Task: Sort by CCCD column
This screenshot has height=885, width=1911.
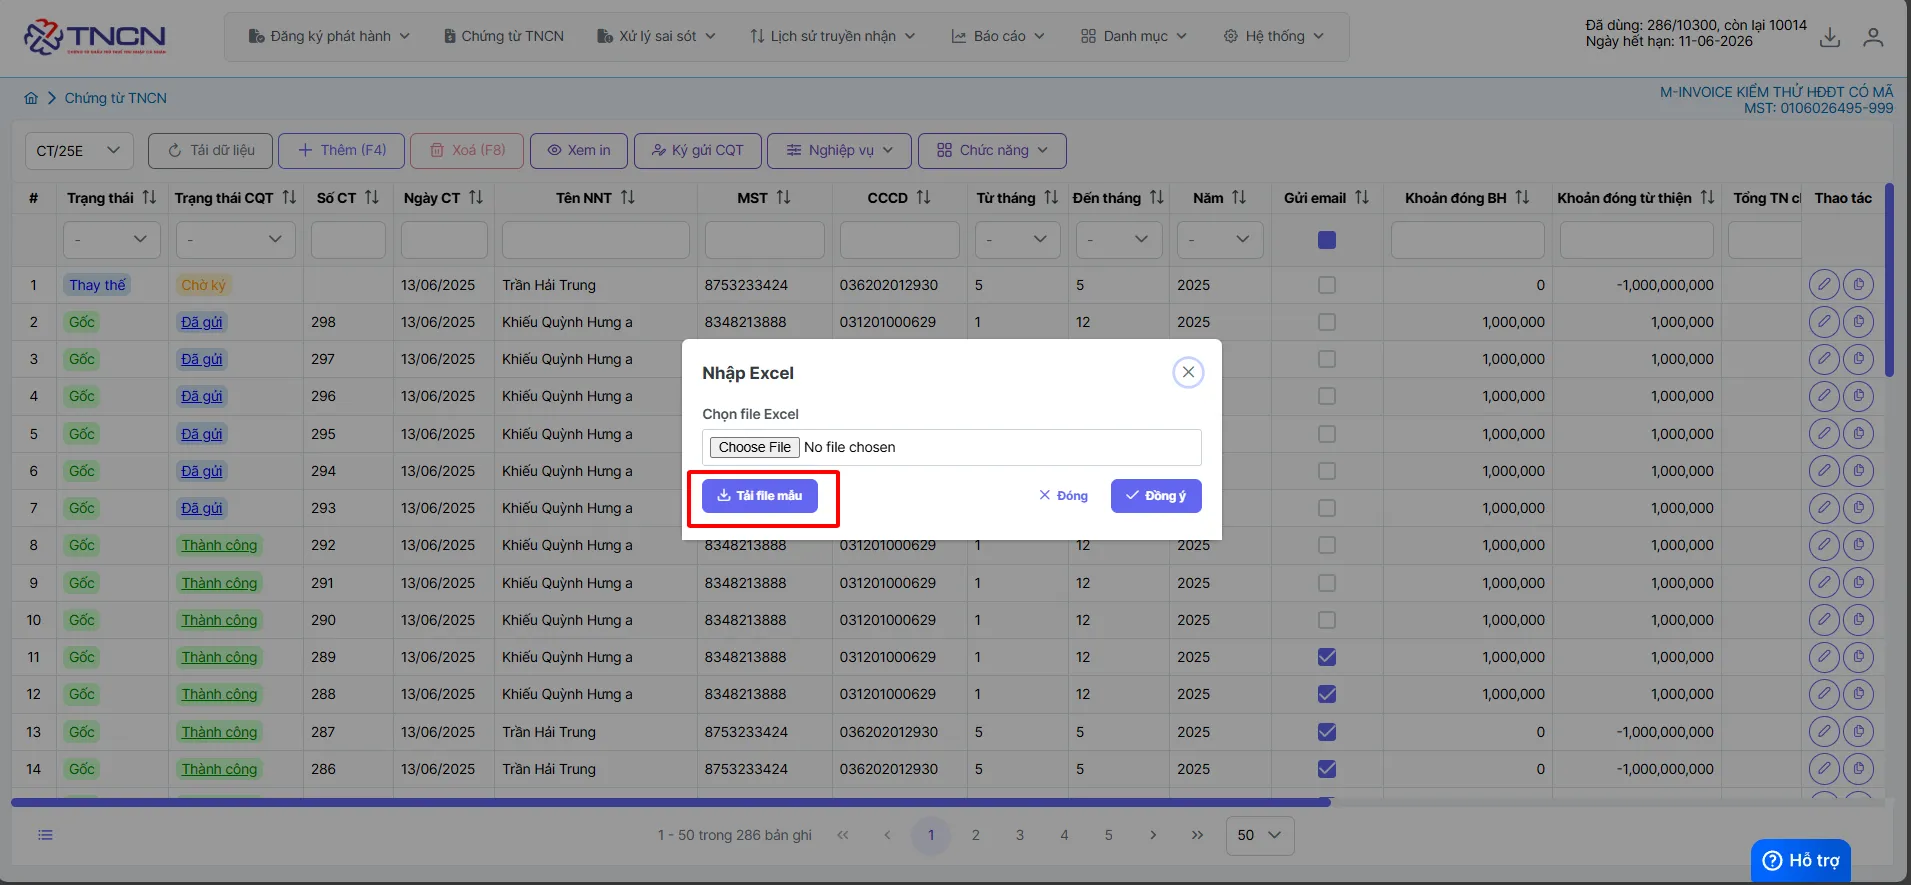Action: (924, 198)
